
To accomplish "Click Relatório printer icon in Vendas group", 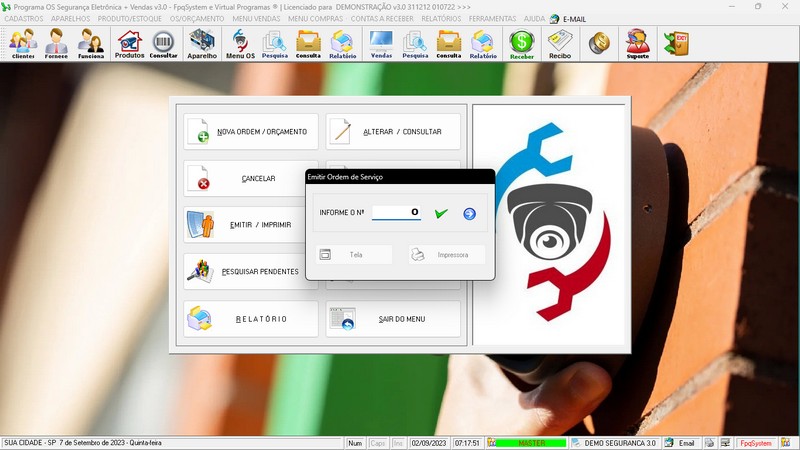I will [483, 44].
